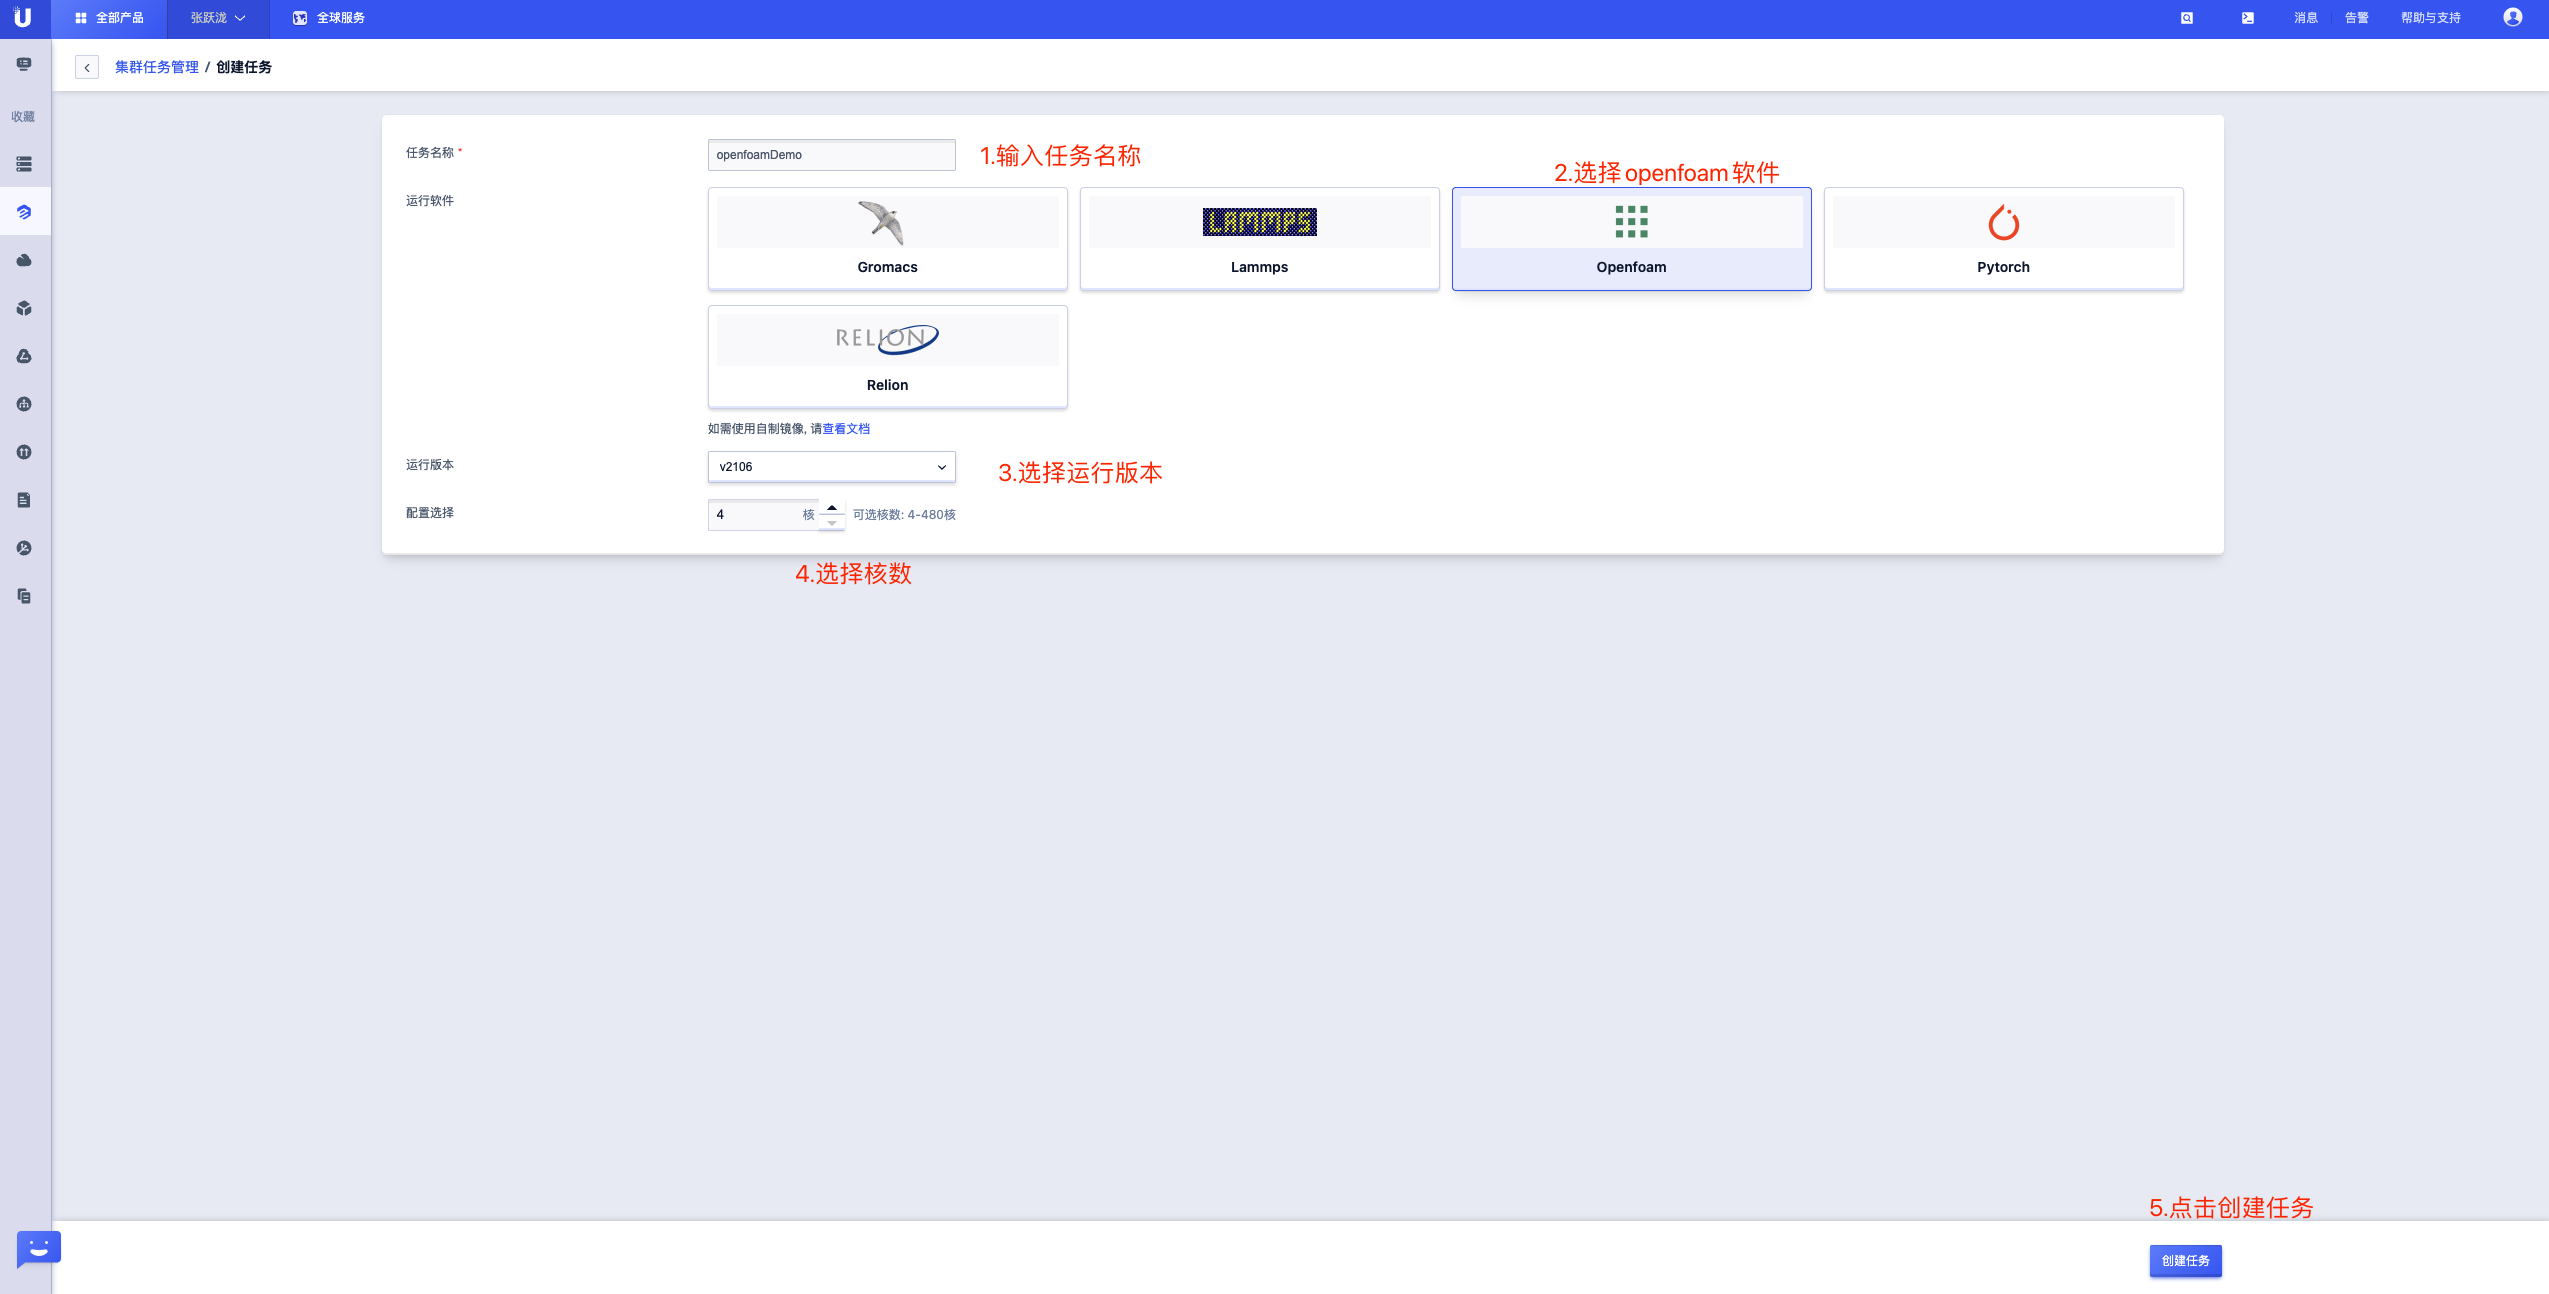The height and width of the screenshot is (1294, 2549).
Task: Open the double-arrow circle icon in sidebar
Action: [x=24, y=452]
